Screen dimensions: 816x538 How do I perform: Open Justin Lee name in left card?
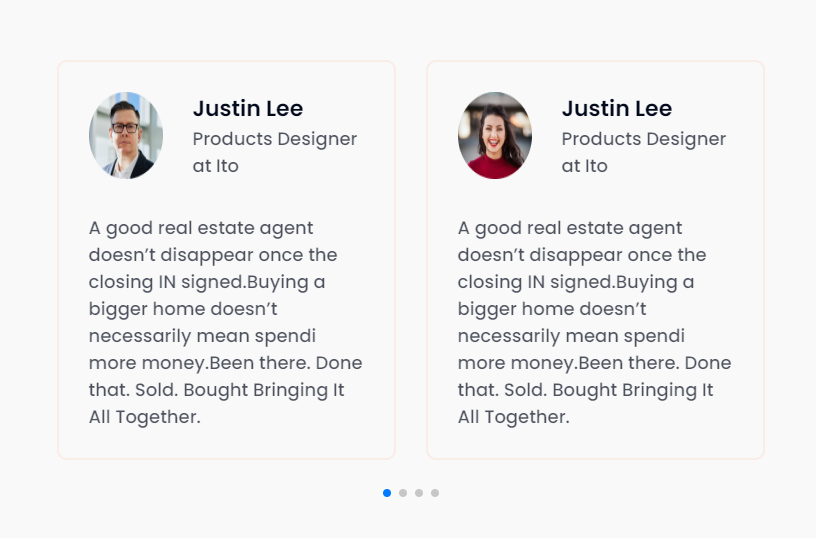[x=248, y=108]
